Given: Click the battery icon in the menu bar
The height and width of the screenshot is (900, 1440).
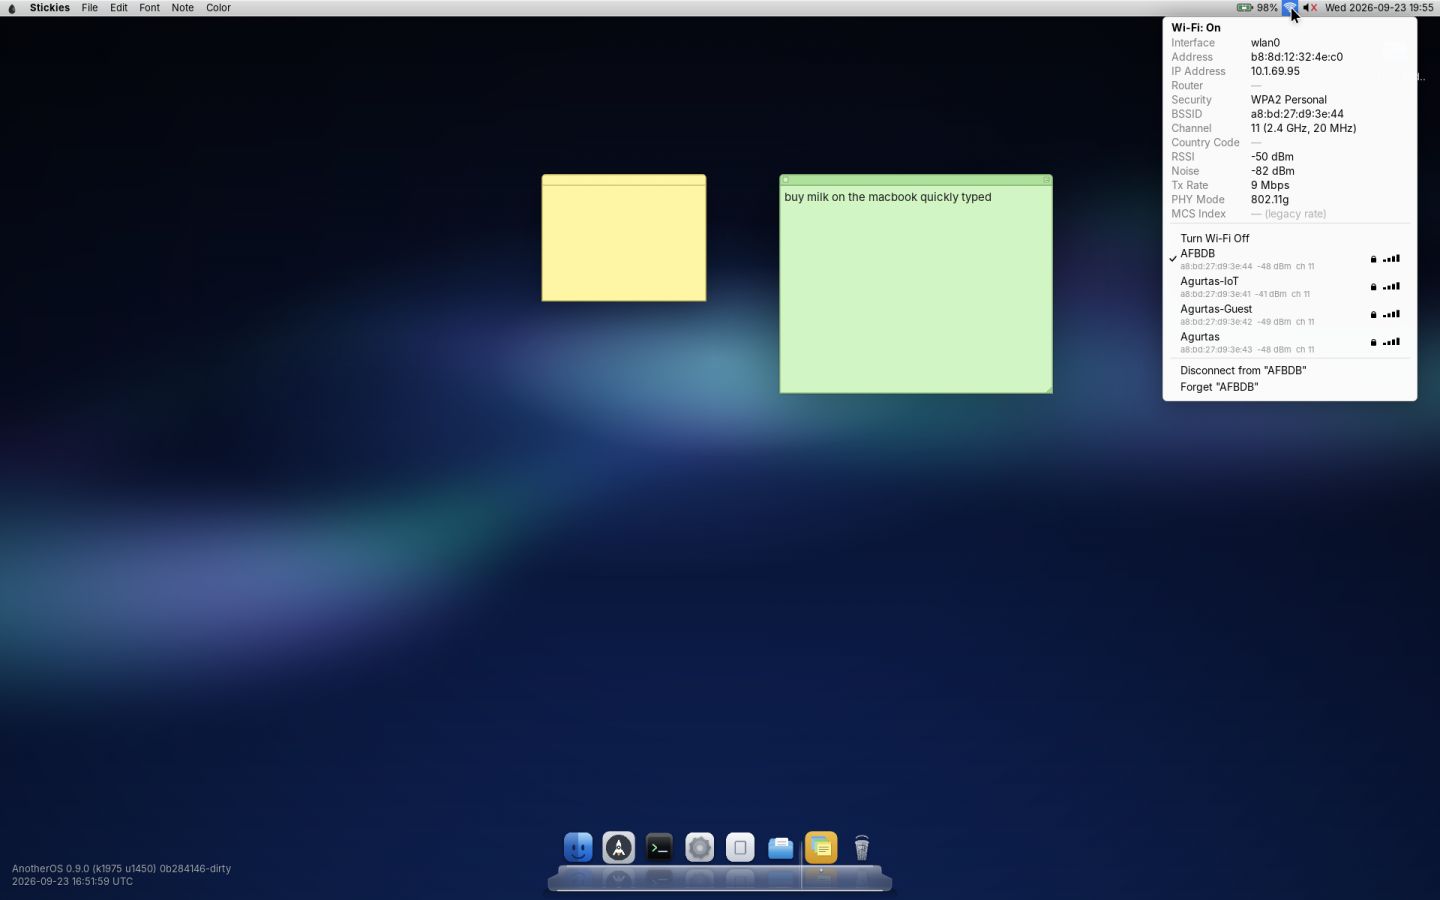Looking at the screenshot, I should pyautogui.click(x=1245, y=8).
